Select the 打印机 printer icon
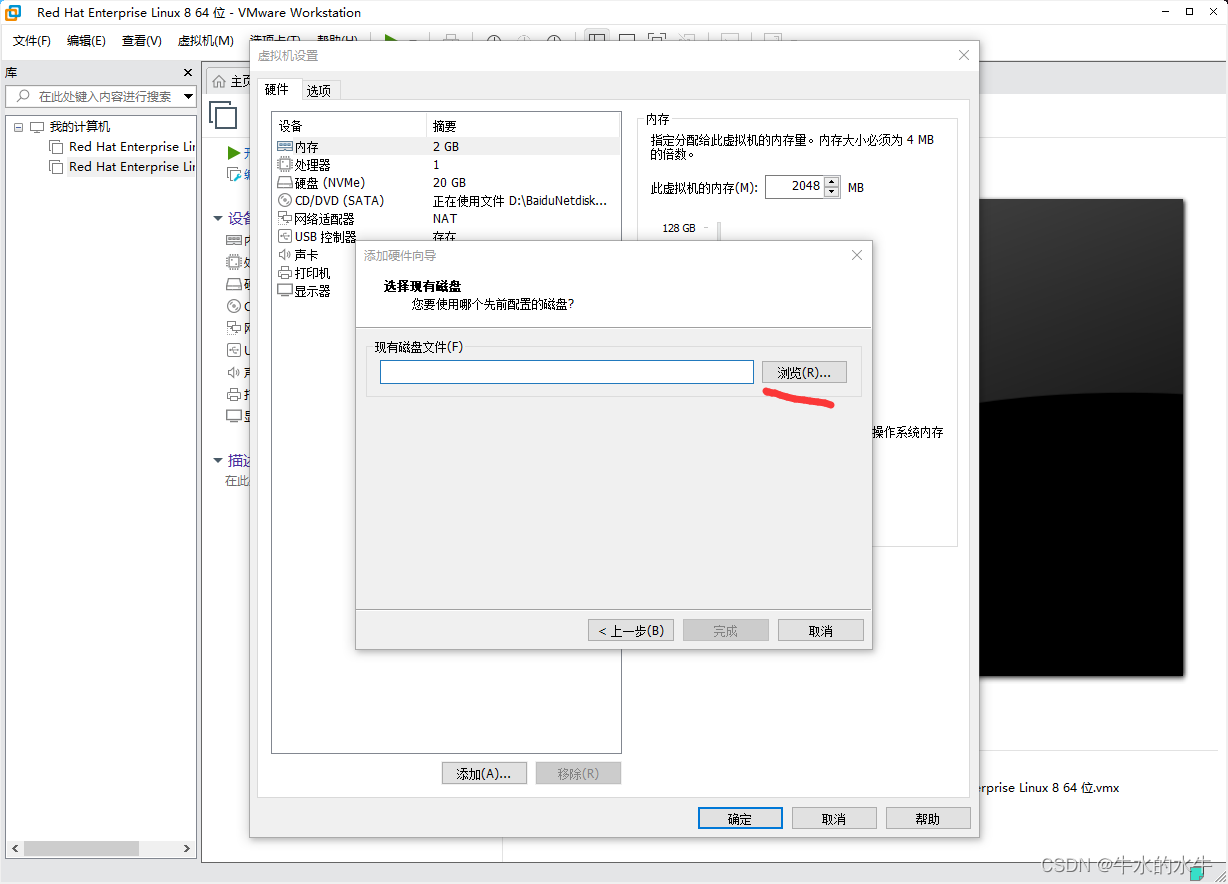Screen dimensions: 1228x884 (285, 272)
